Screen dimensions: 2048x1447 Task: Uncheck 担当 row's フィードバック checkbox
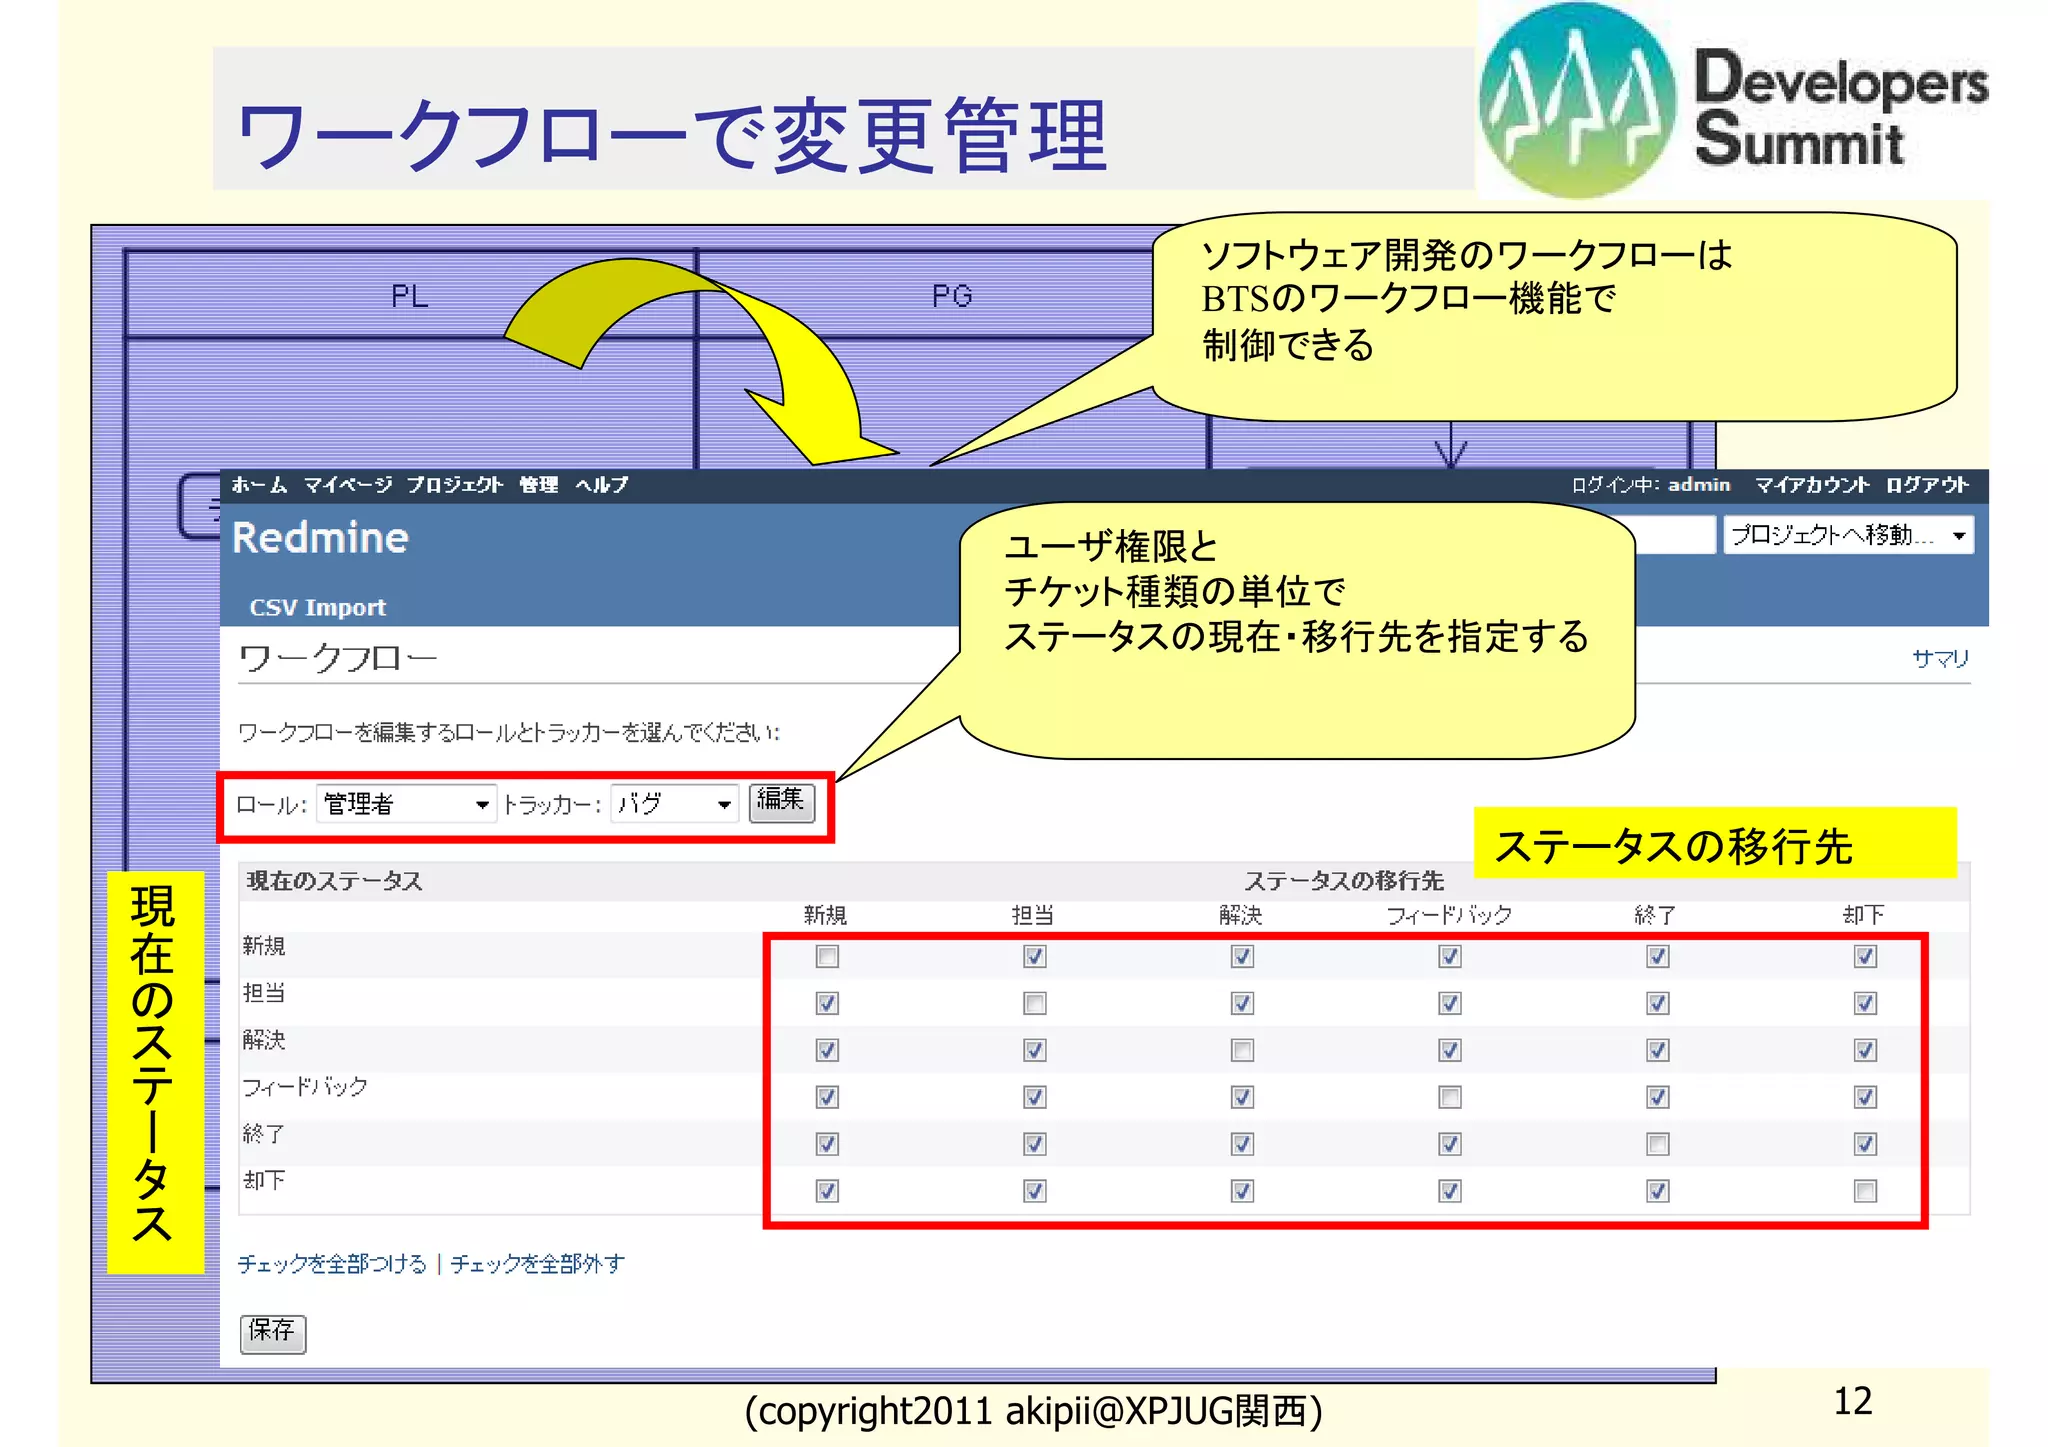click(x=1450, y=1003)
